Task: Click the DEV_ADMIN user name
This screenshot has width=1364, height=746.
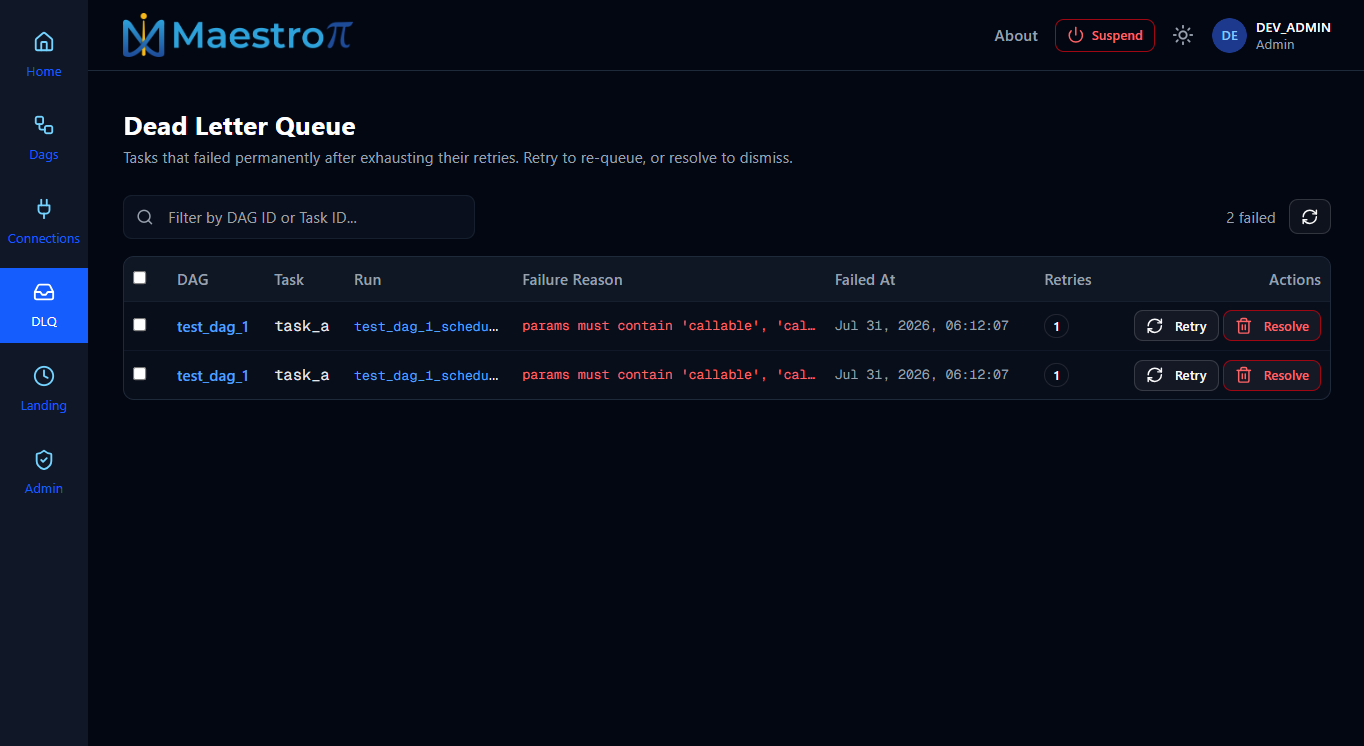Action: 1293,28
